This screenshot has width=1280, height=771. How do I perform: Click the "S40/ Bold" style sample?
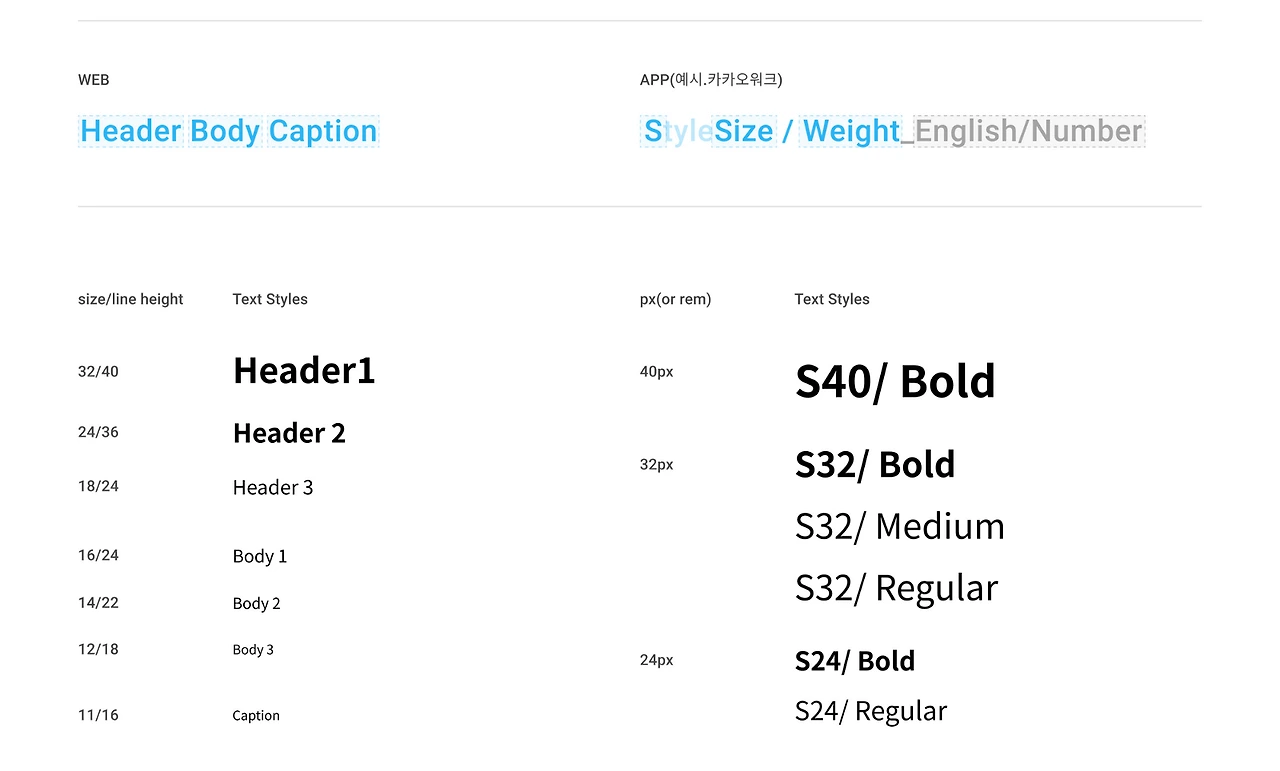(895, 381)
